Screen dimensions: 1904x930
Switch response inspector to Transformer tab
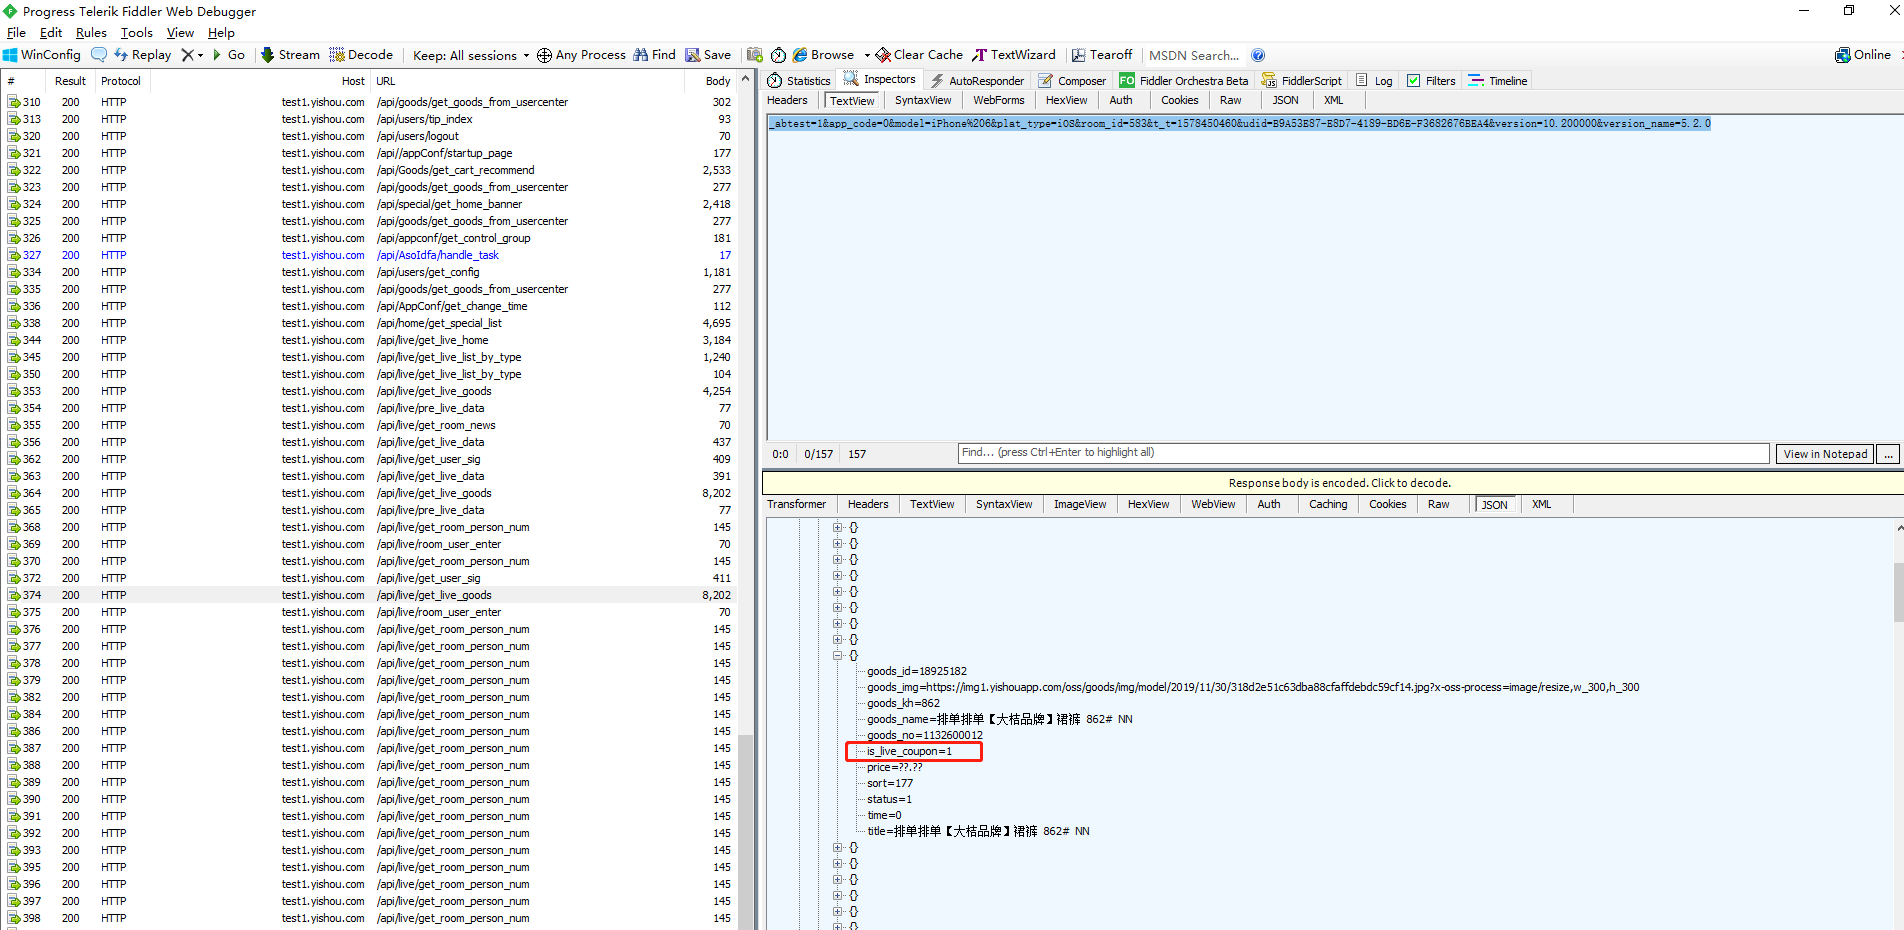point(796,504)
